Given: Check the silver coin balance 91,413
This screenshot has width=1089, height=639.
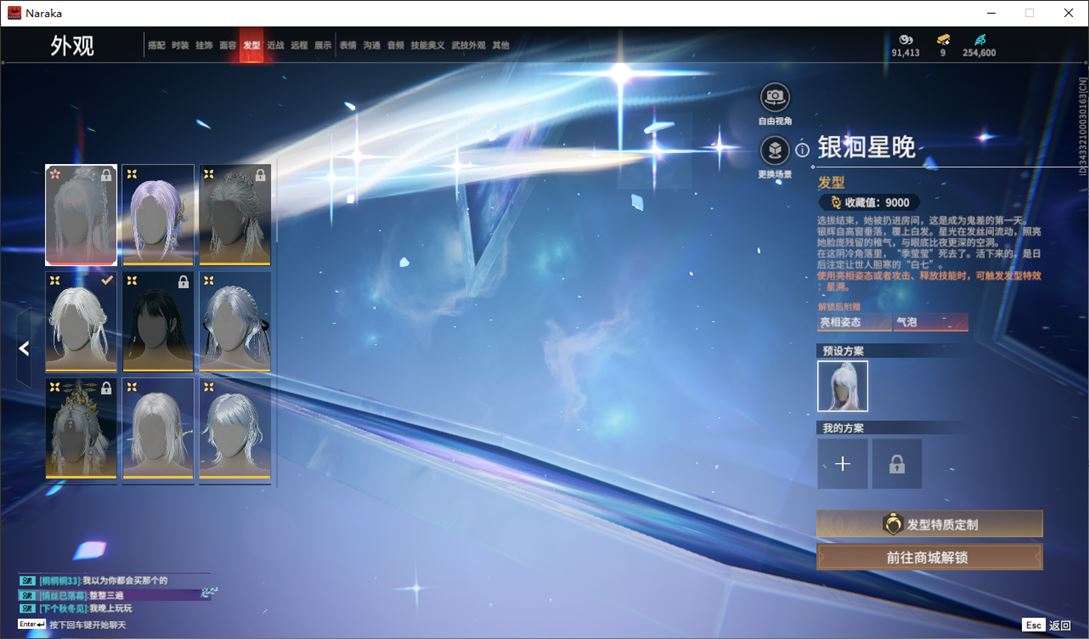Looking at the screenshot, I should click(x=906, y=46).
